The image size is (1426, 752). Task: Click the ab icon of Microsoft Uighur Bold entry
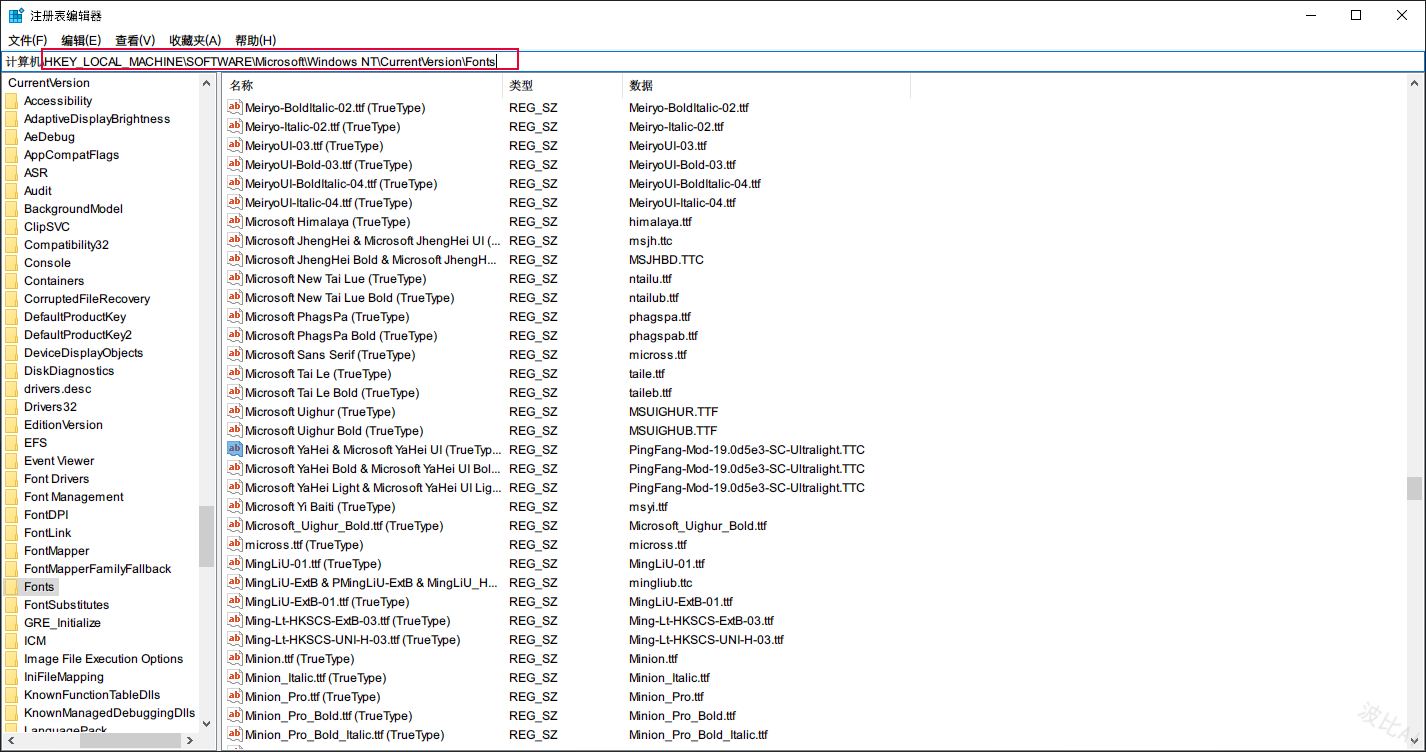(235, 430)
